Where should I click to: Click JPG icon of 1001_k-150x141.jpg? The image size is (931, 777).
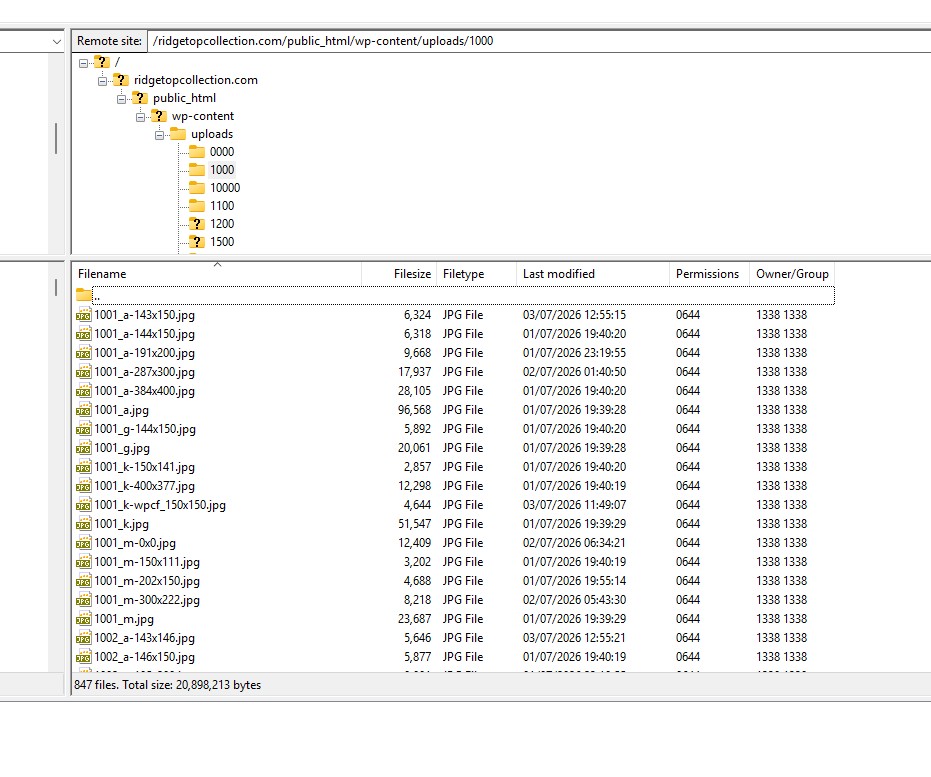pos(84,467)
